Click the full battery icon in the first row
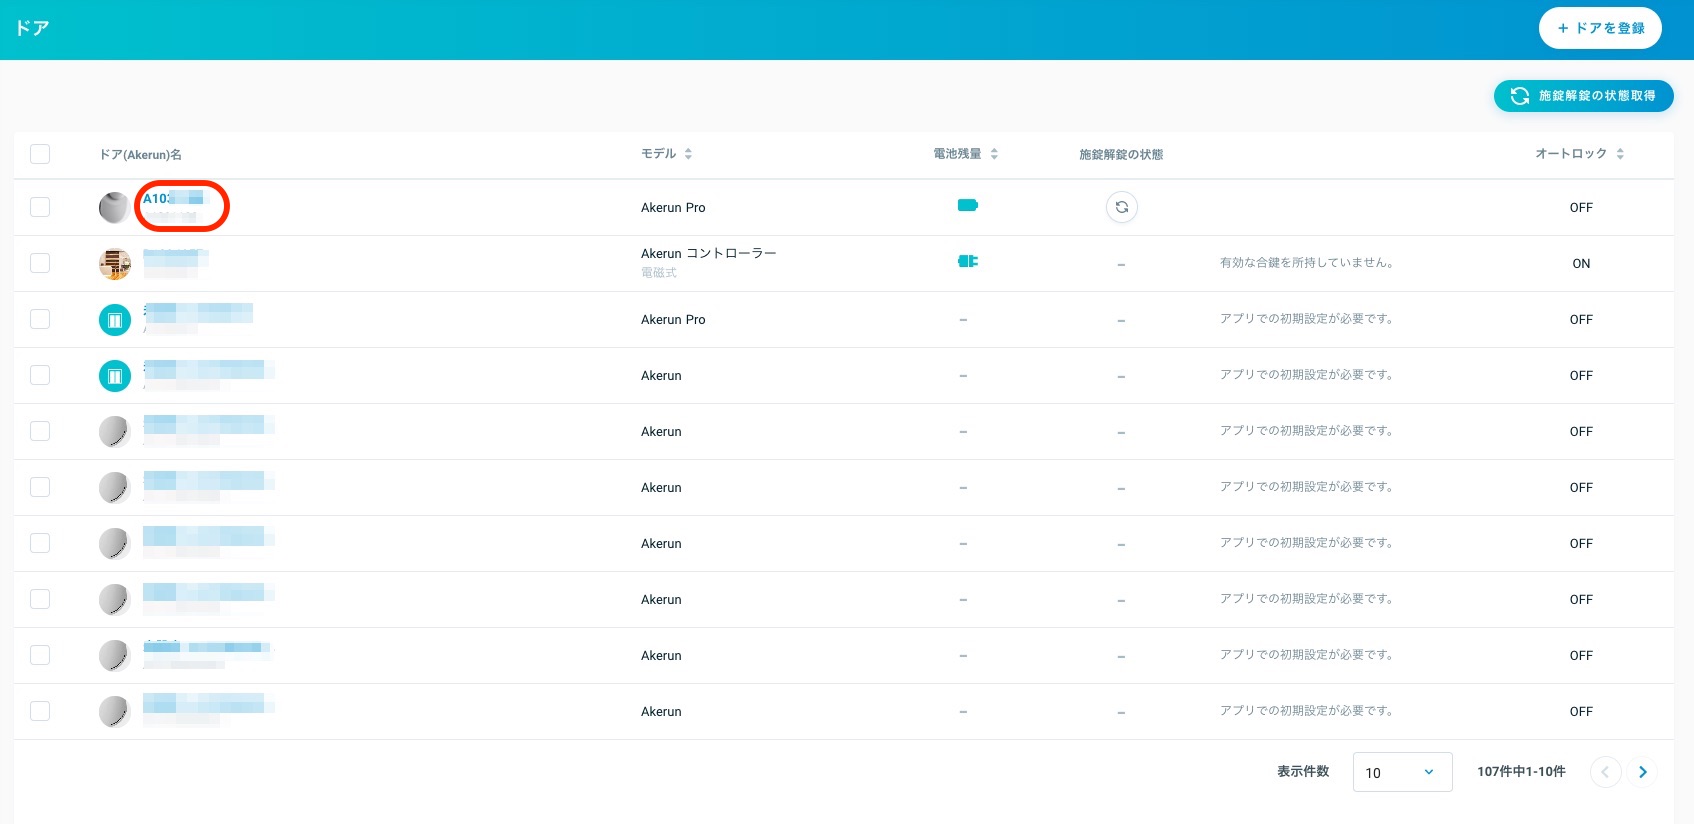The height and width of the screenshot is (824, 1694). coord(968,205)
